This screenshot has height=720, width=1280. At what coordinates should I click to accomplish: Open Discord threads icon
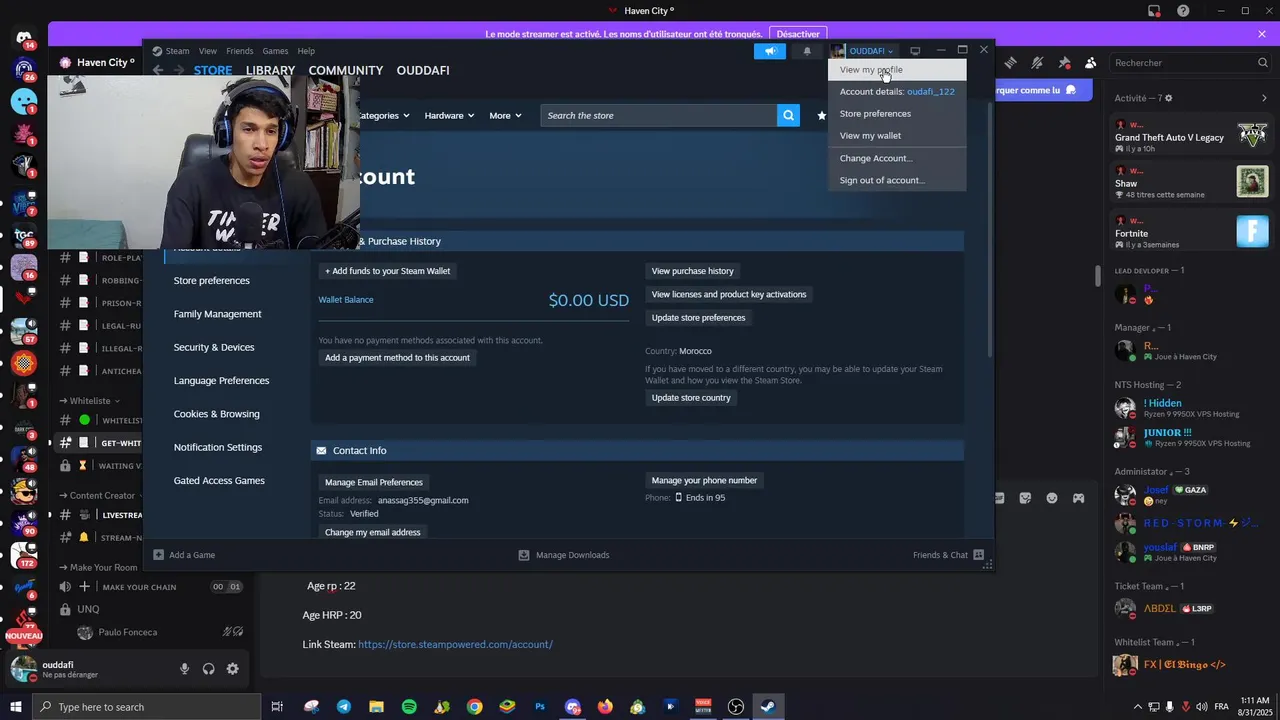point(1010,62)
